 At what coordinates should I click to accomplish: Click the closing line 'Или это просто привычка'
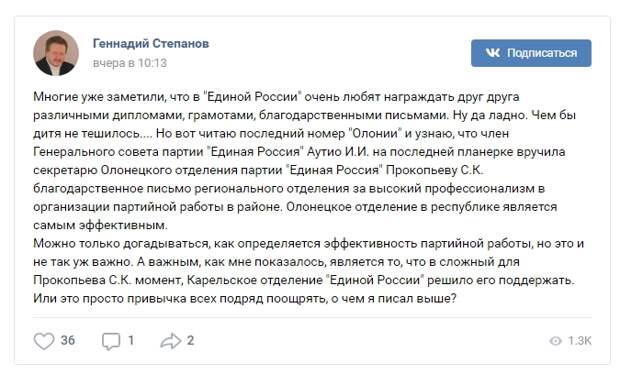(x=245, y=298)
